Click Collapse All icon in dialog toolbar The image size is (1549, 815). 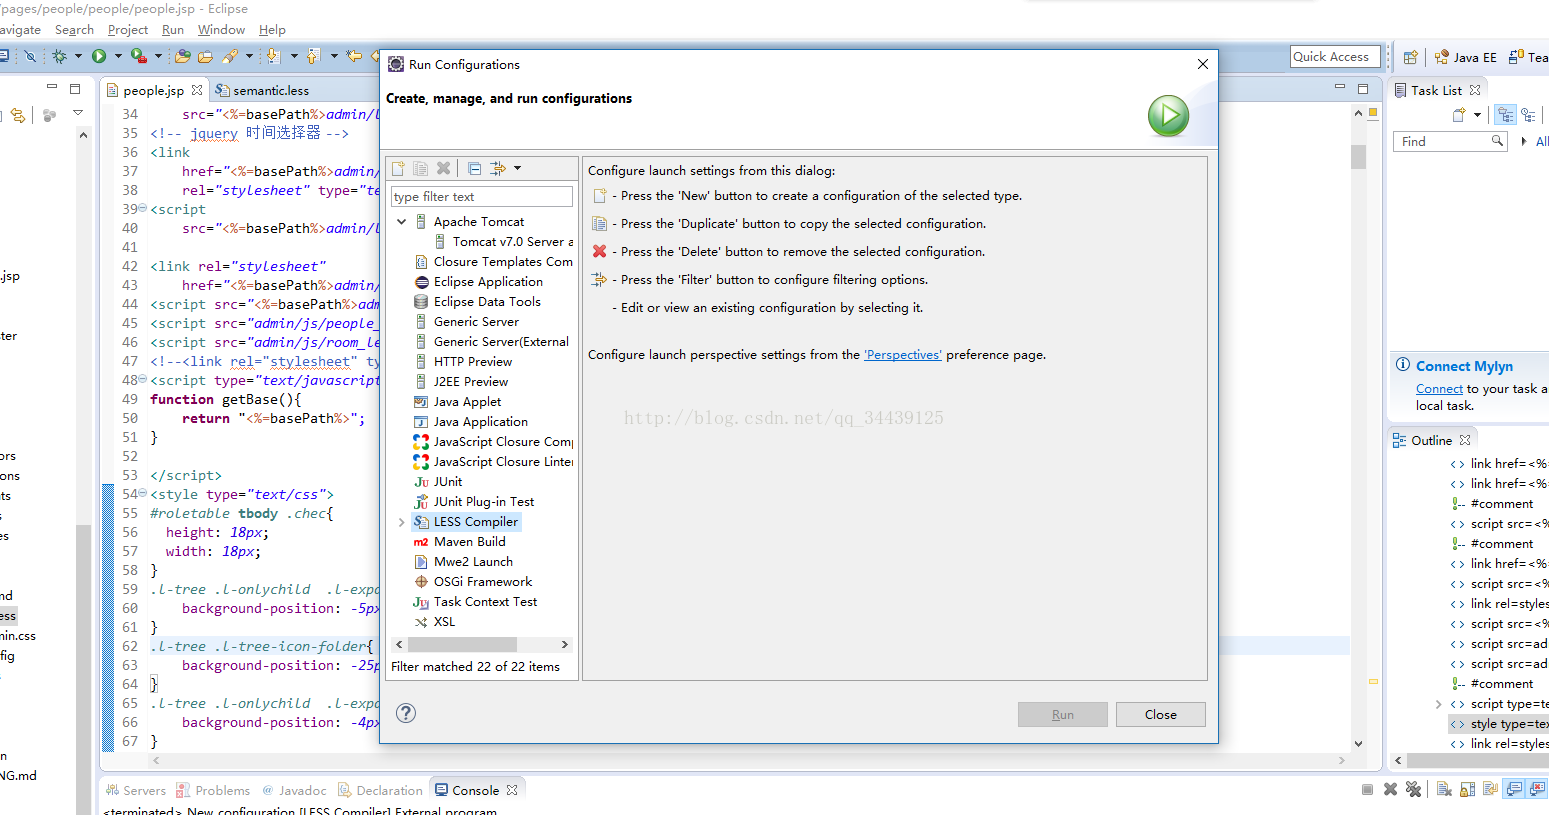tap(474, 168)
